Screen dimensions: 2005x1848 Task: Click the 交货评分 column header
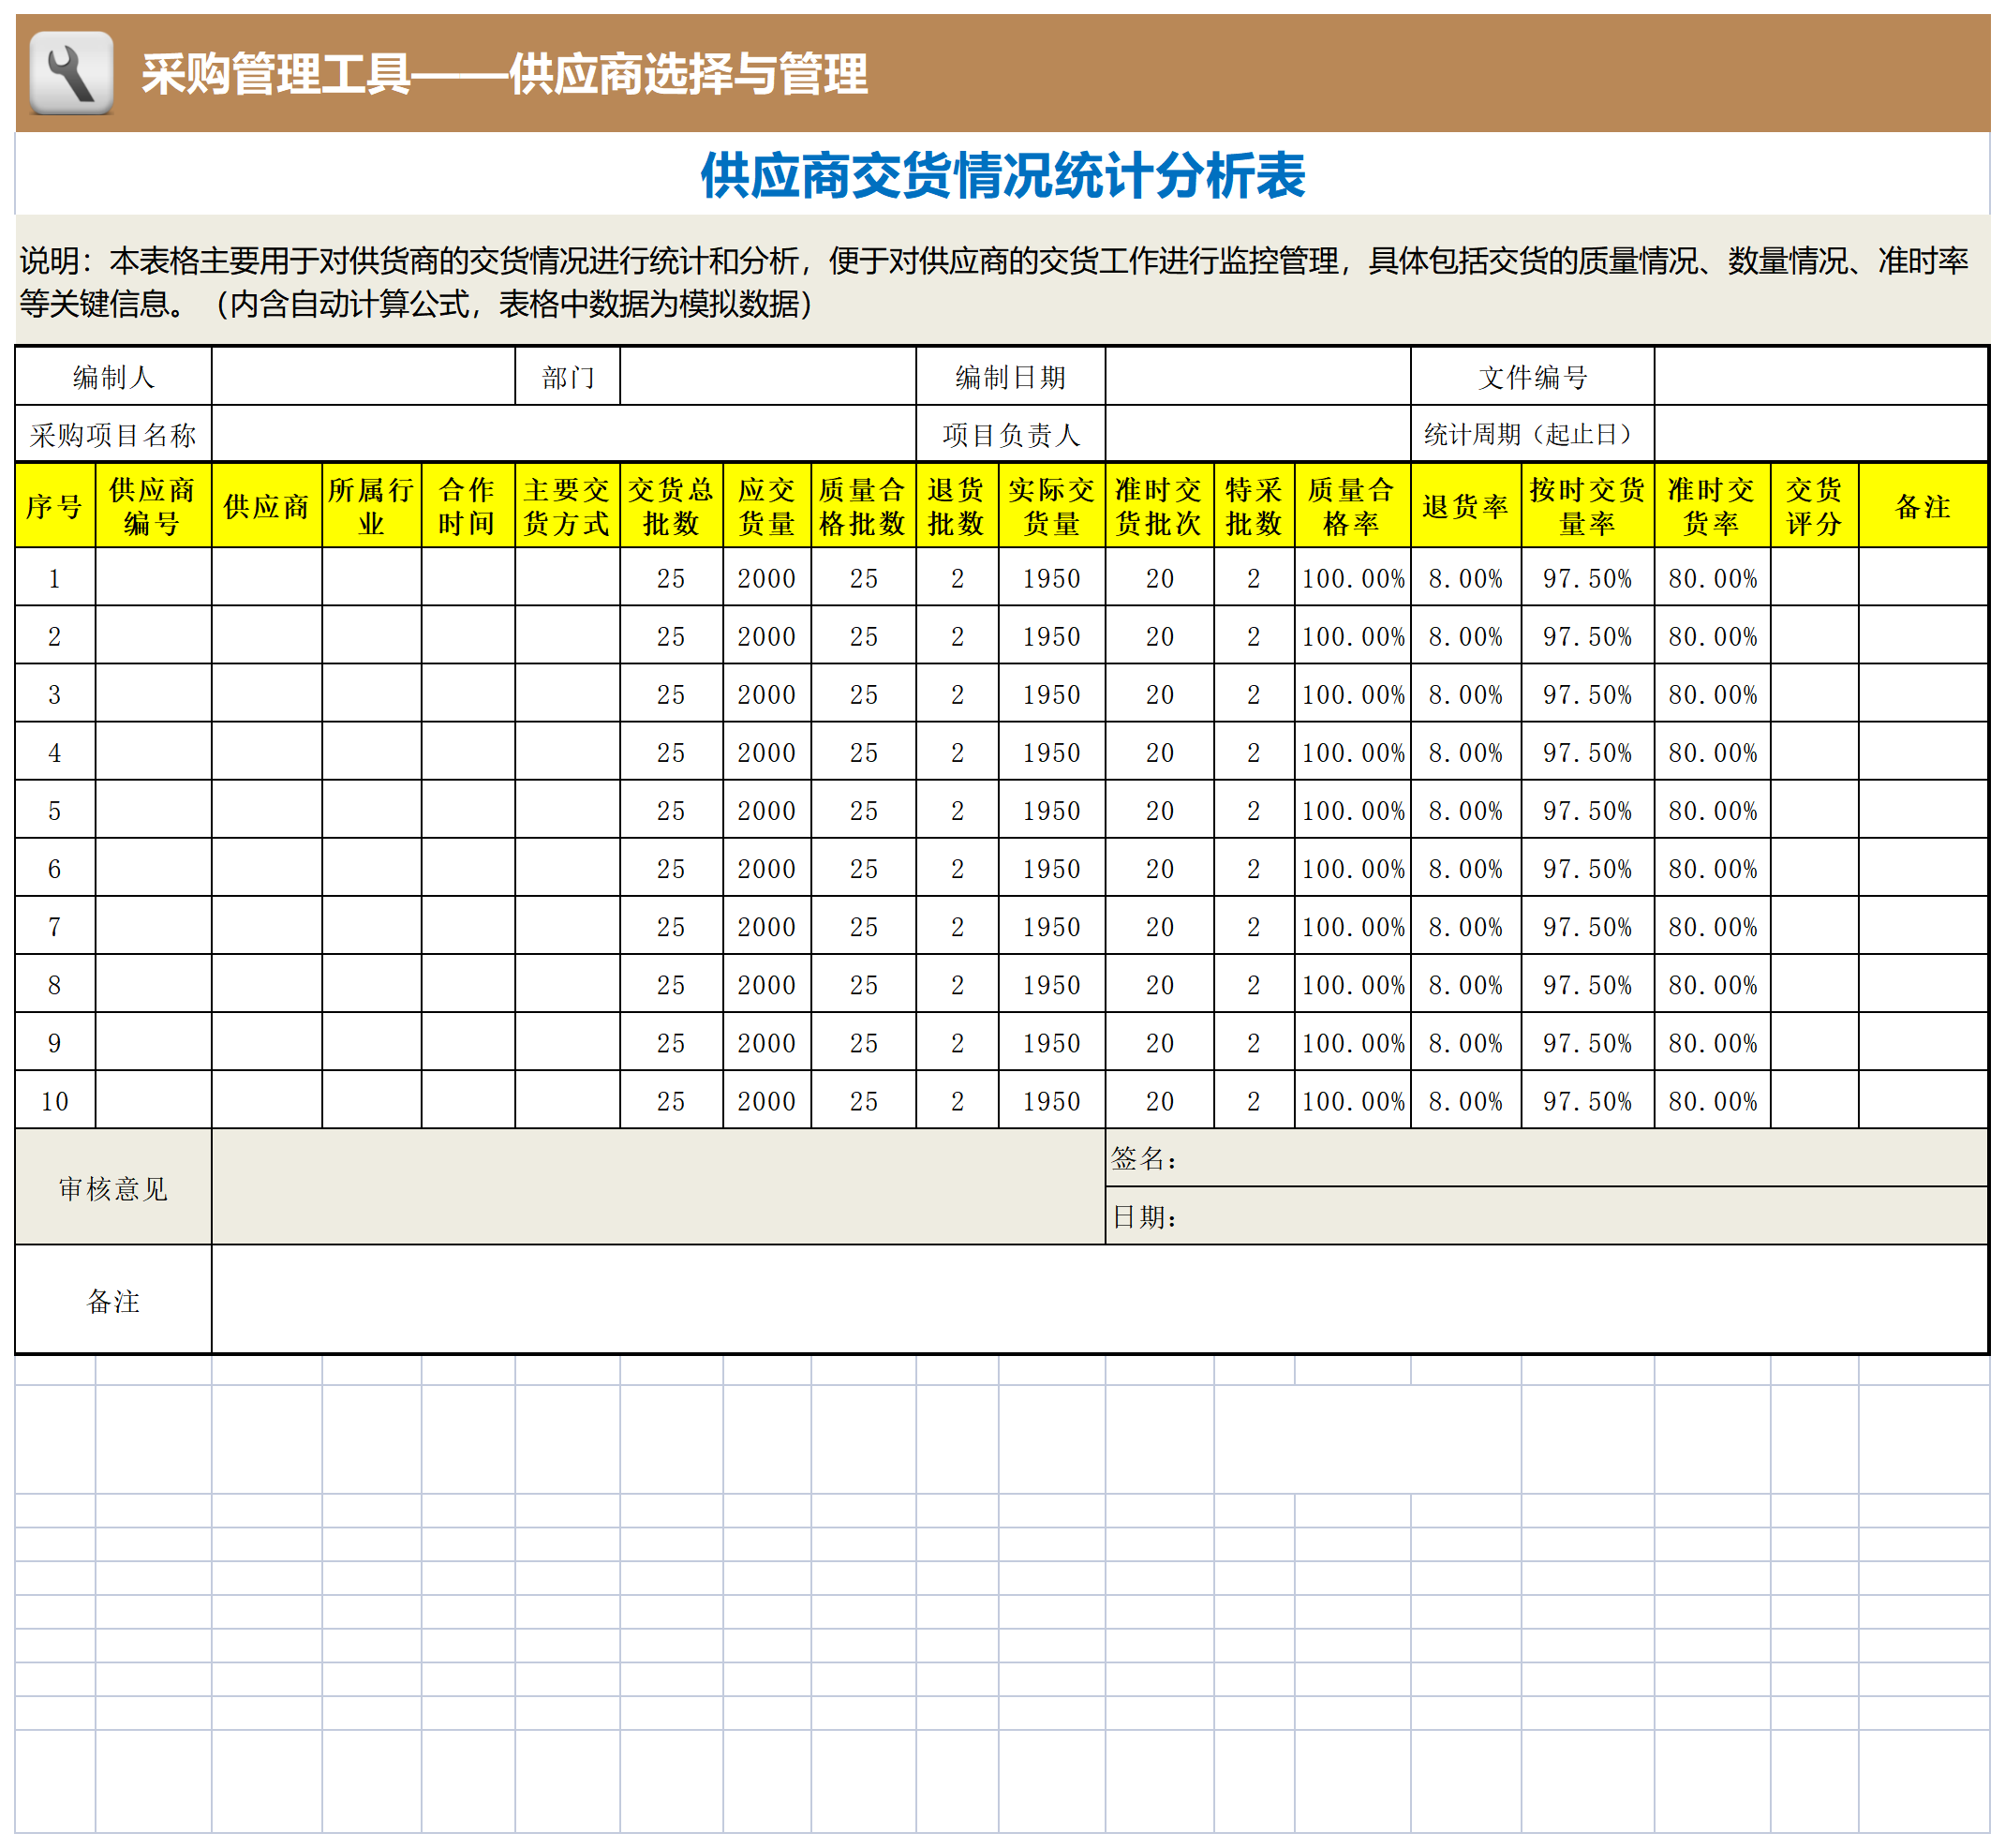(1814, 506)
